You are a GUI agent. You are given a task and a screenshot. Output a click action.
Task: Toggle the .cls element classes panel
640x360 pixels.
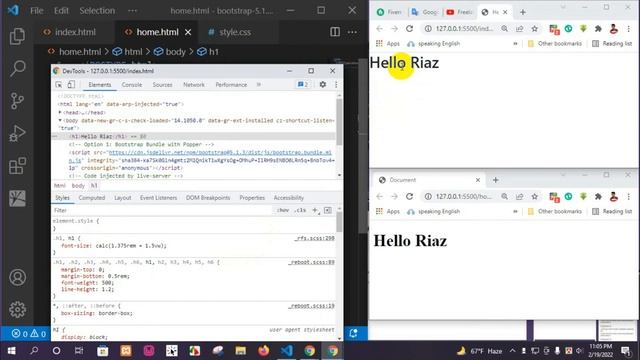pos(301,210)
